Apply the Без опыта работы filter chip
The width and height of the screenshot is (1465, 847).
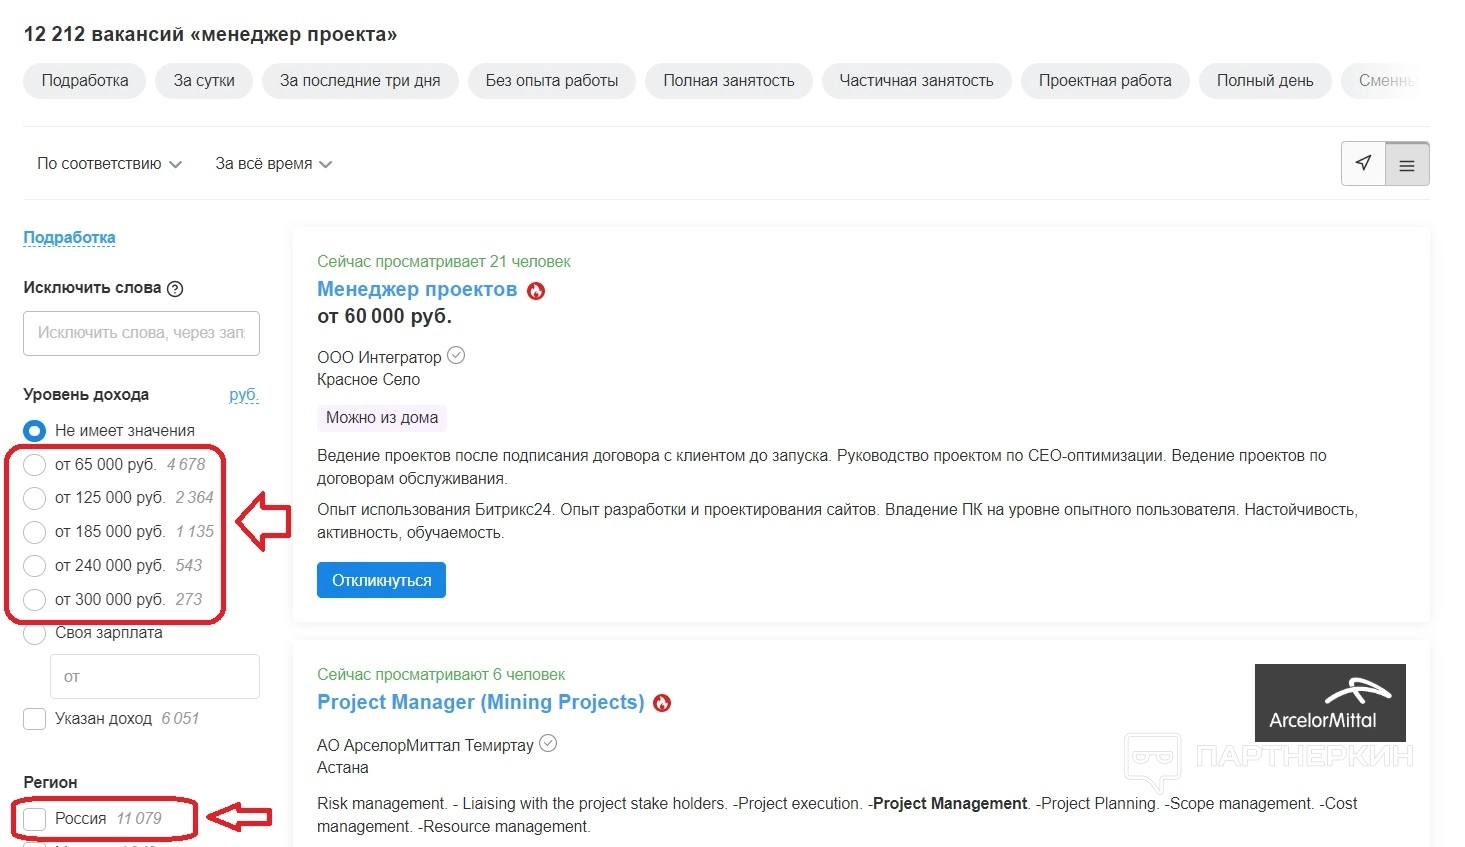click(551, 81)
